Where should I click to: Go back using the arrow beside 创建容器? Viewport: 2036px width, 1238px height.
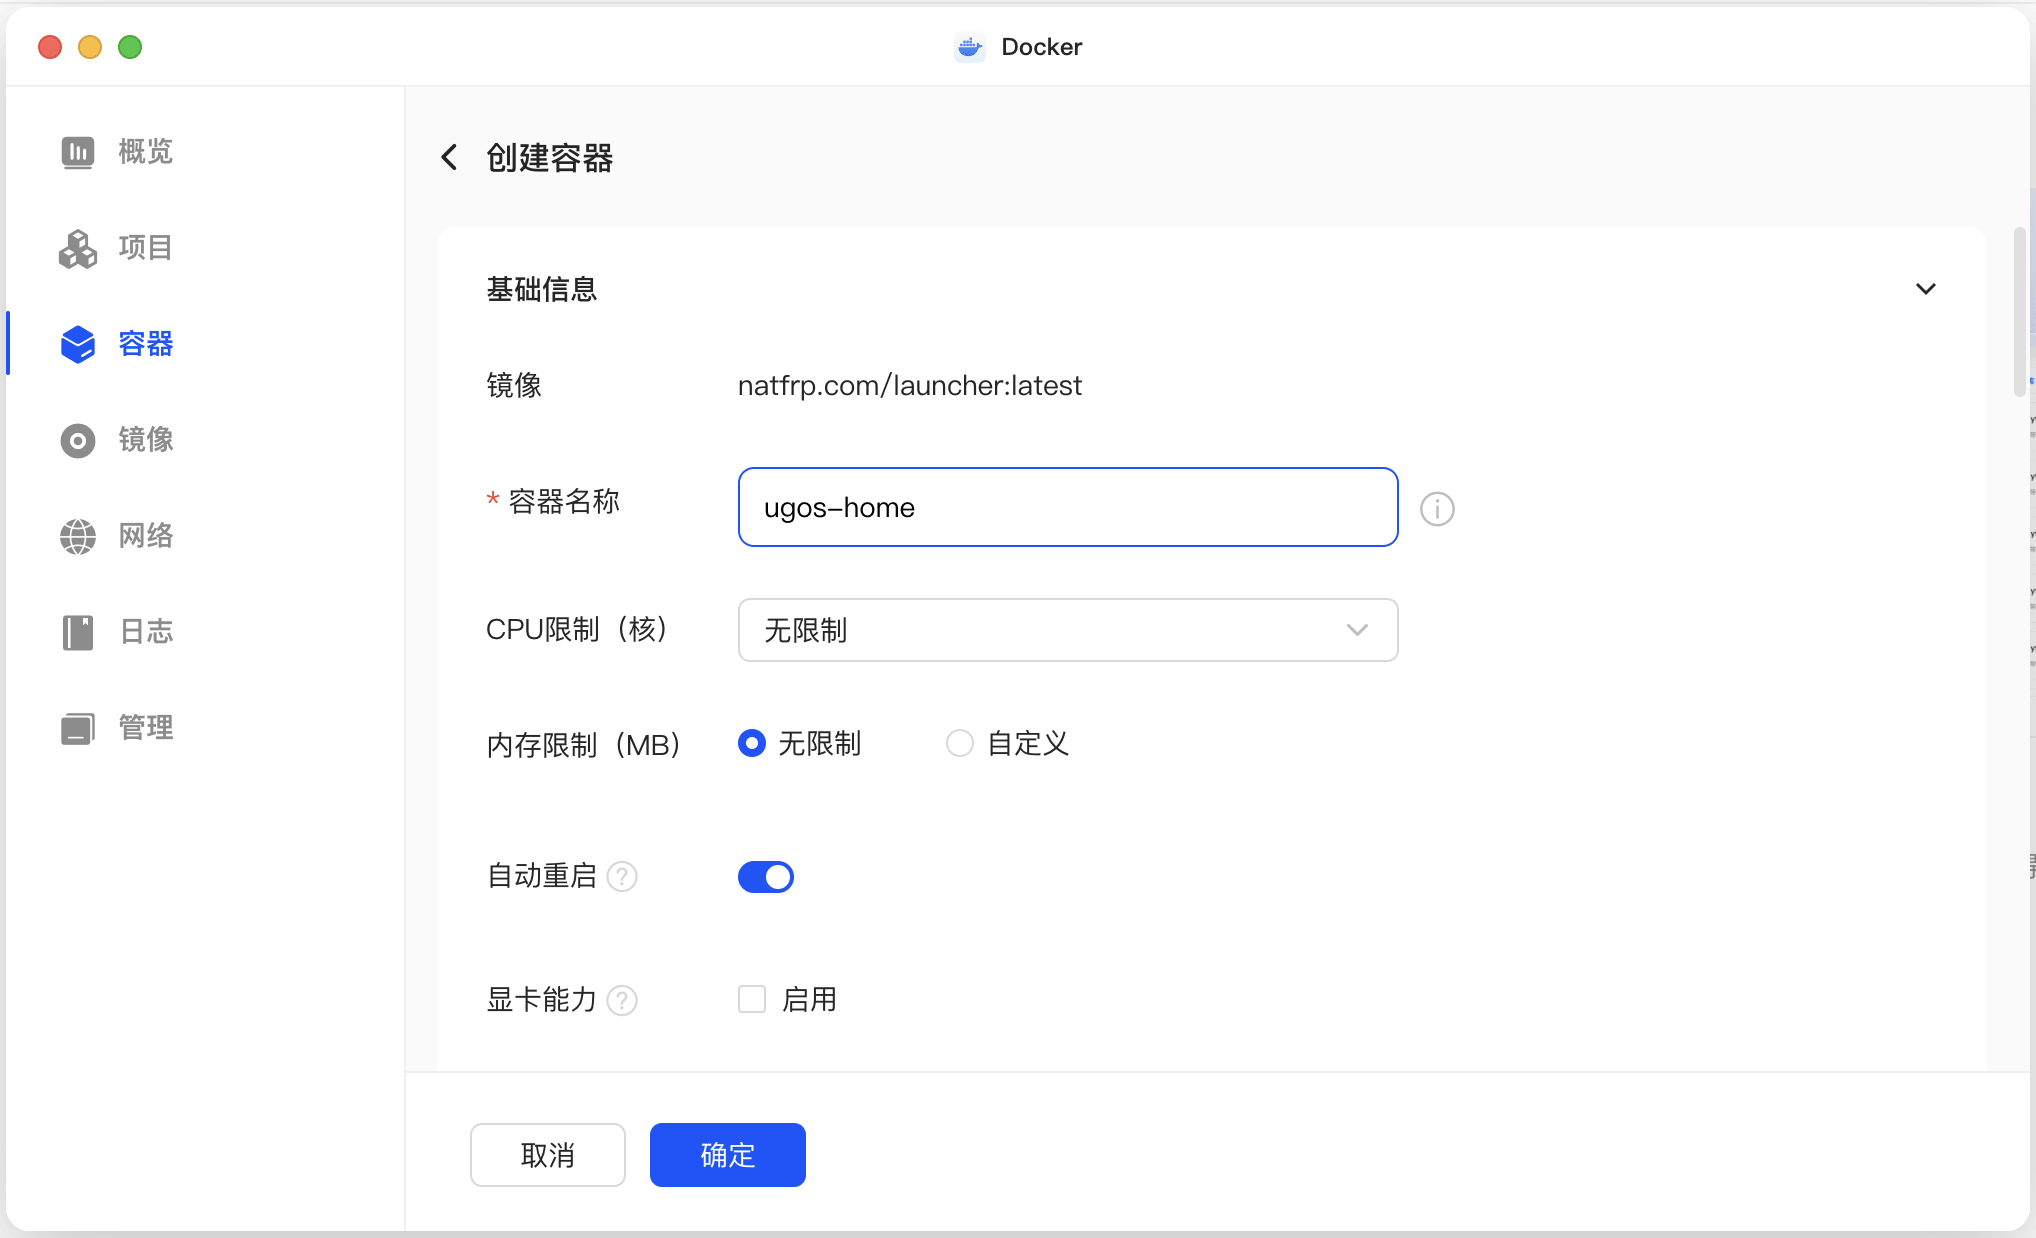450,157
